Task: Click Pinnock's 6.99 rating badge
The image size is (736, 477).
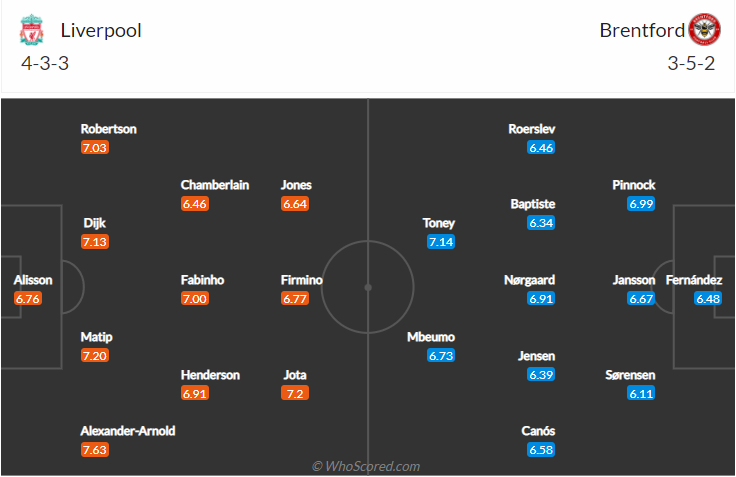Action: [641, 203]
